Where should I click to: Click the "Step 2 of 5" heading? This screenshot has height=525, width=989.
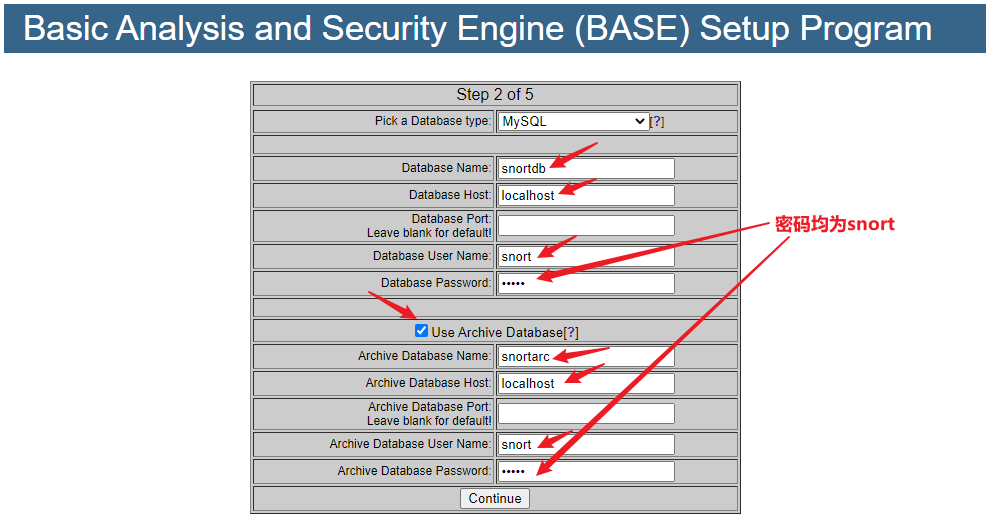coord(495,94)
